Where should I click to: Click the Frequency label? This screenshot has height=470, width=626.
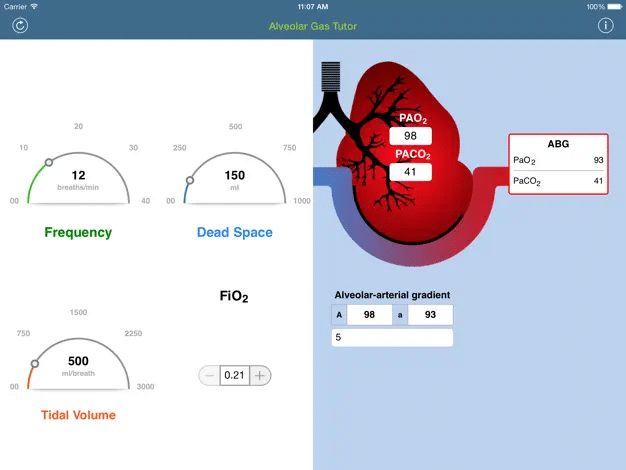(x=78, y=232)
